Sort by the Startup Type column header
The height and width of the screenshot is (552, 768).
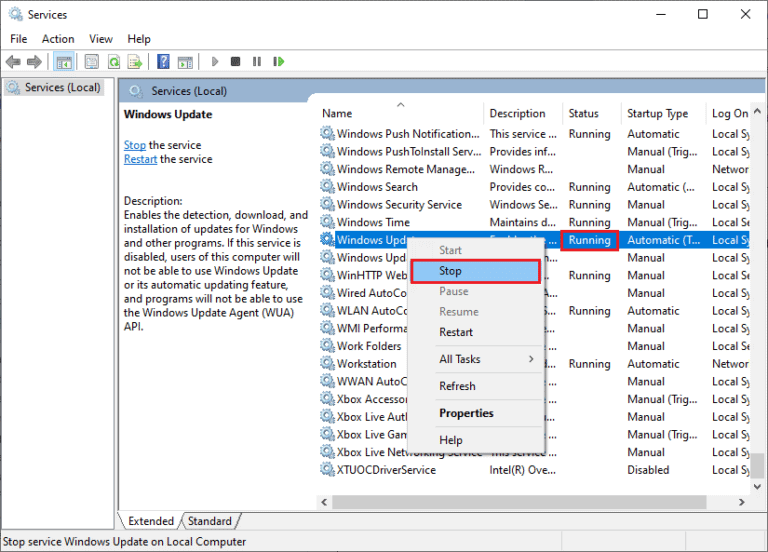tap(663, 114)
